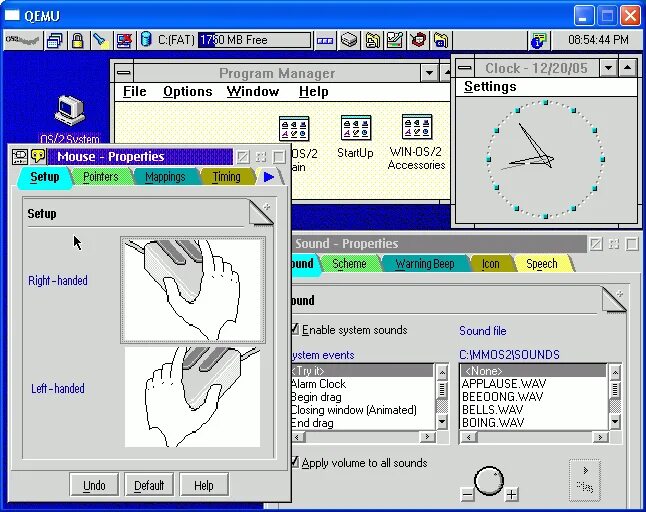Click the flashlight Find Objects icon
The image size is (646, 512).
tap(100, 40)
